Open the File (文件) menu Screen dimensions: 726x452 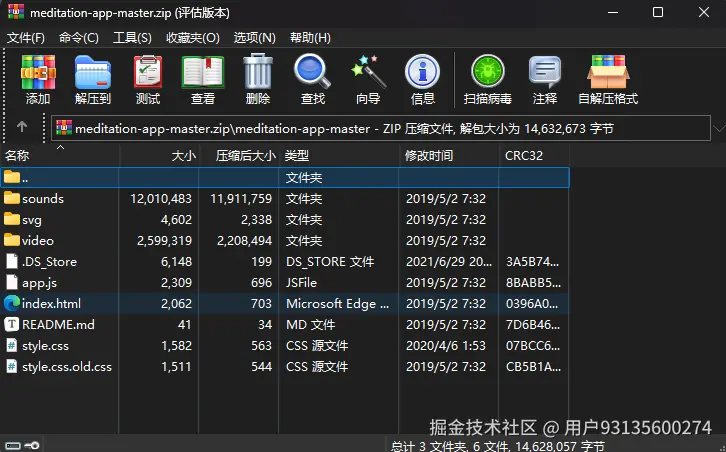25,38
